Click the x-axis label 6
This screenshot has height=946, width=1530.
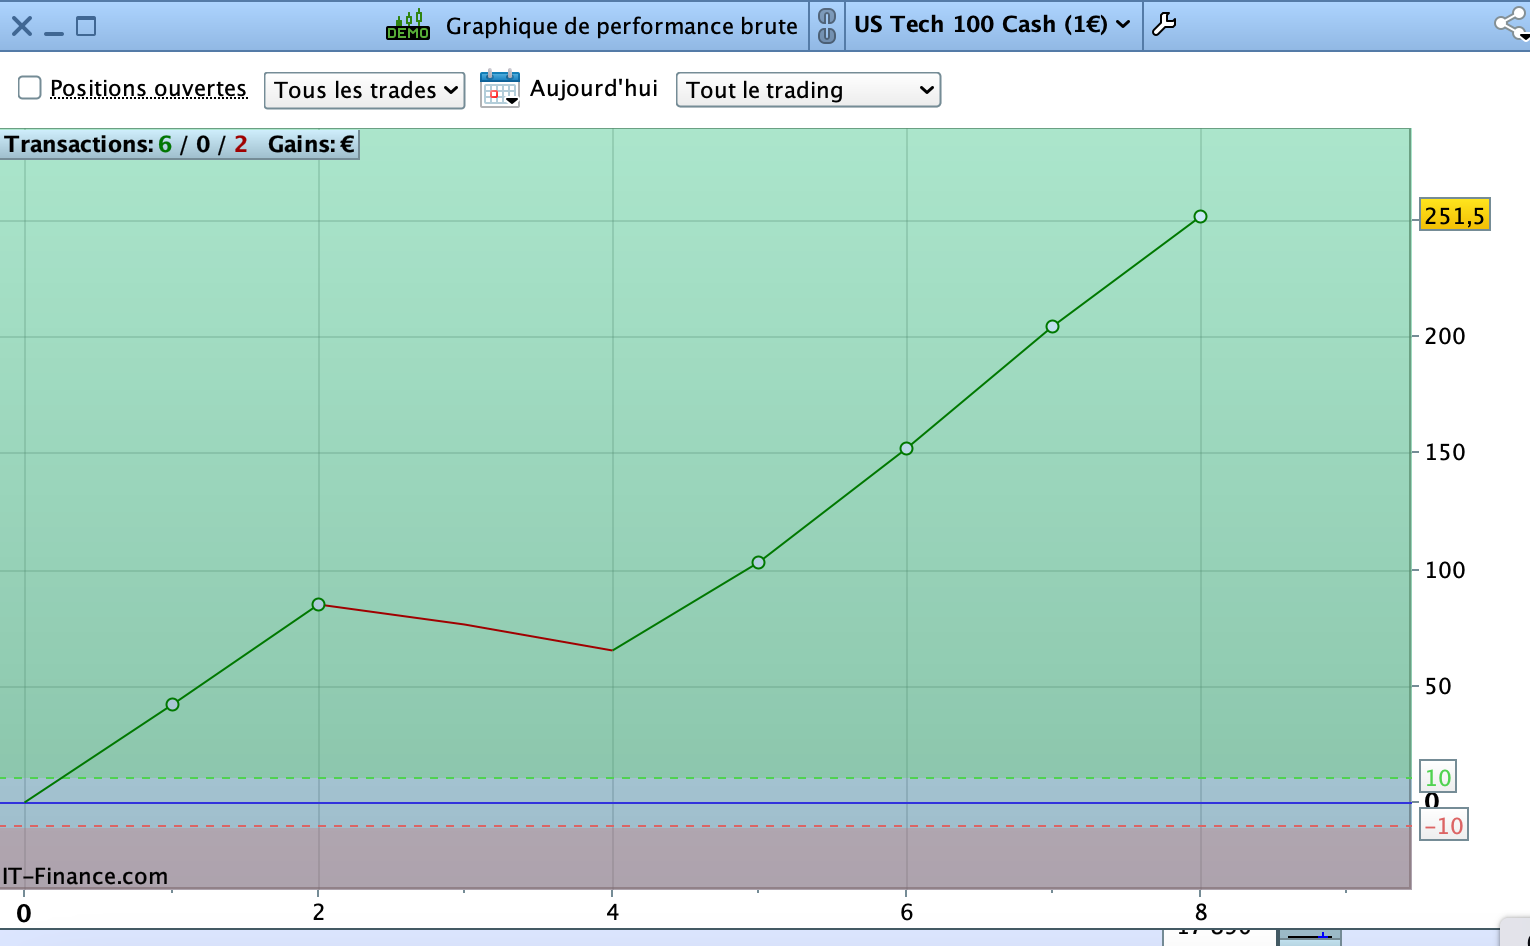click(x=906, y=912)
